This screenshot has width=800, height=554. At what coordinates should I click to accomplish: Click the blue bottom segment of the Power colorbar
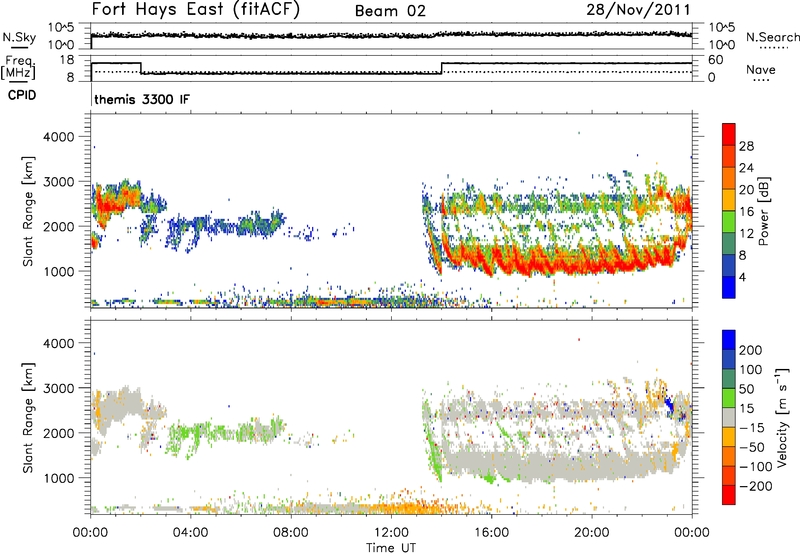tap(729, 287)
